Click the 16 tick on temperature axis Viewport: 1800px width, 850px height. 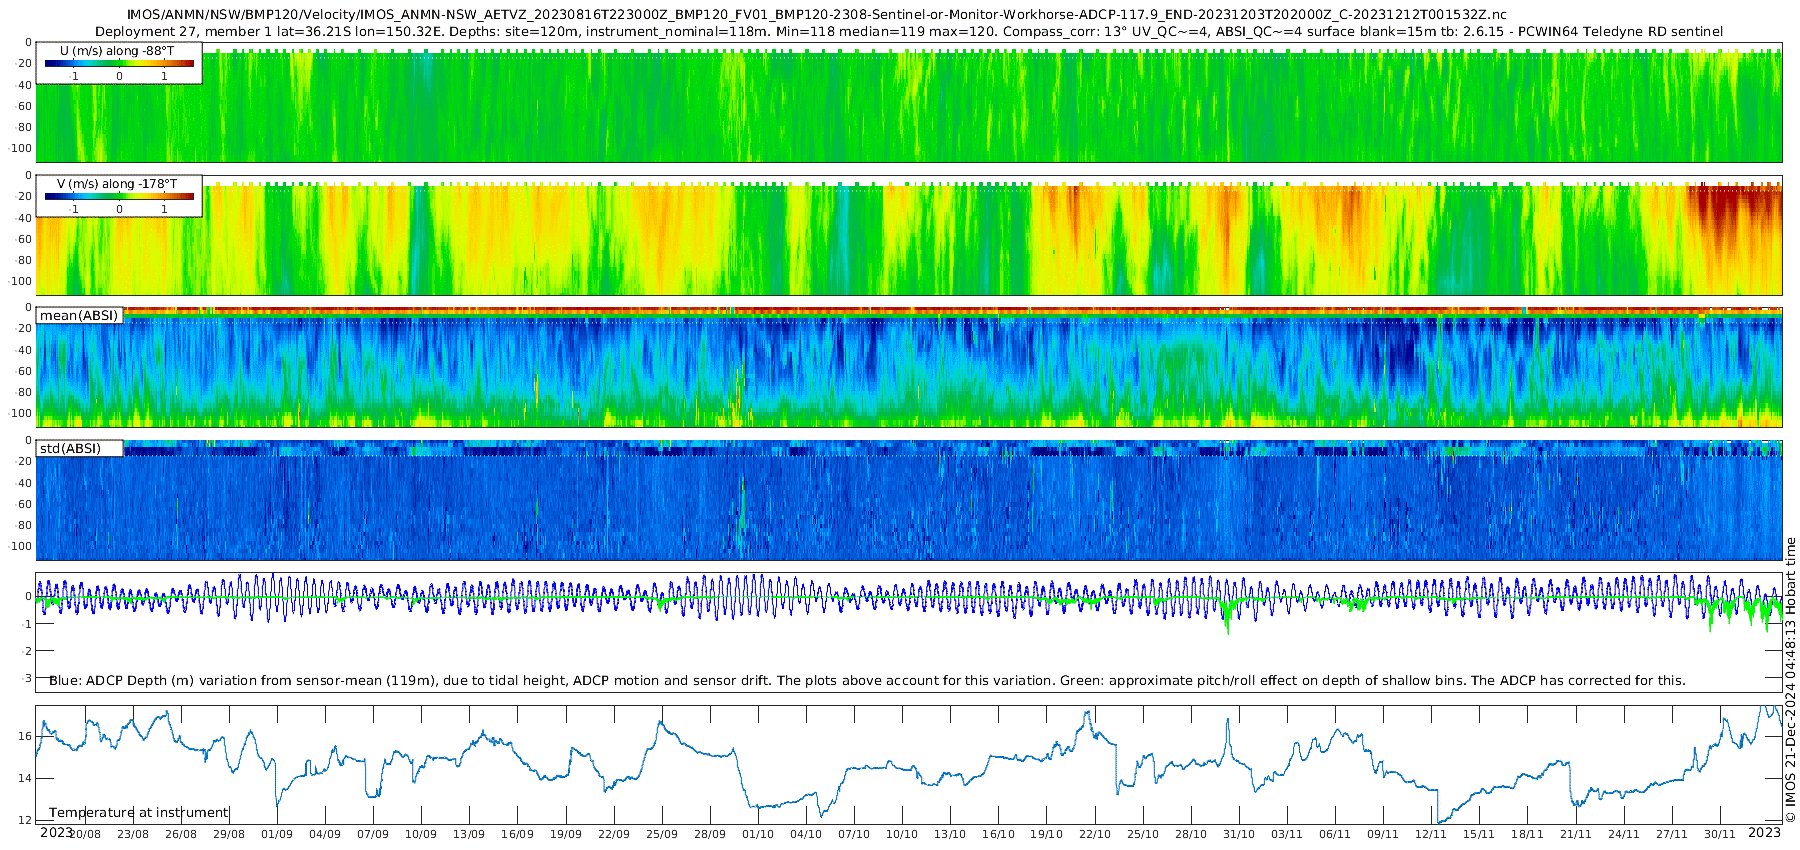point(25,736)
